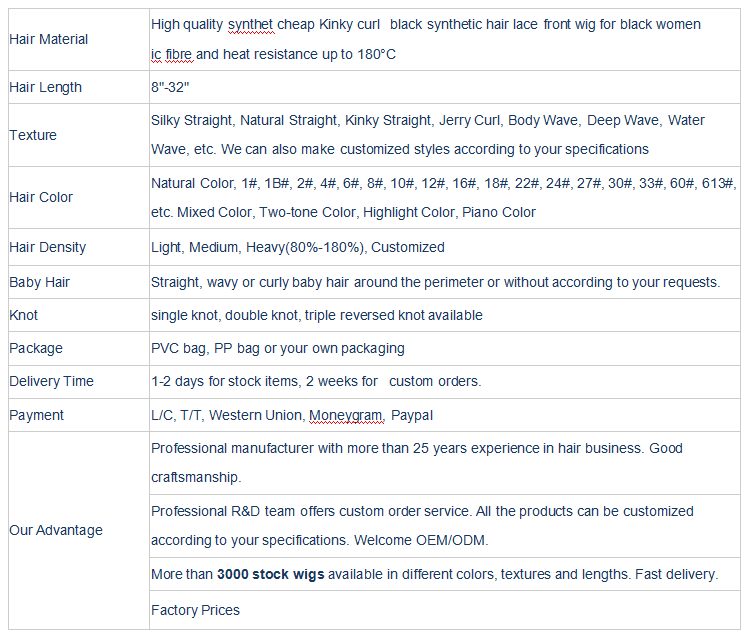Click the Hair Length label cell
This screenshot has height=635, width=750.
45,87
